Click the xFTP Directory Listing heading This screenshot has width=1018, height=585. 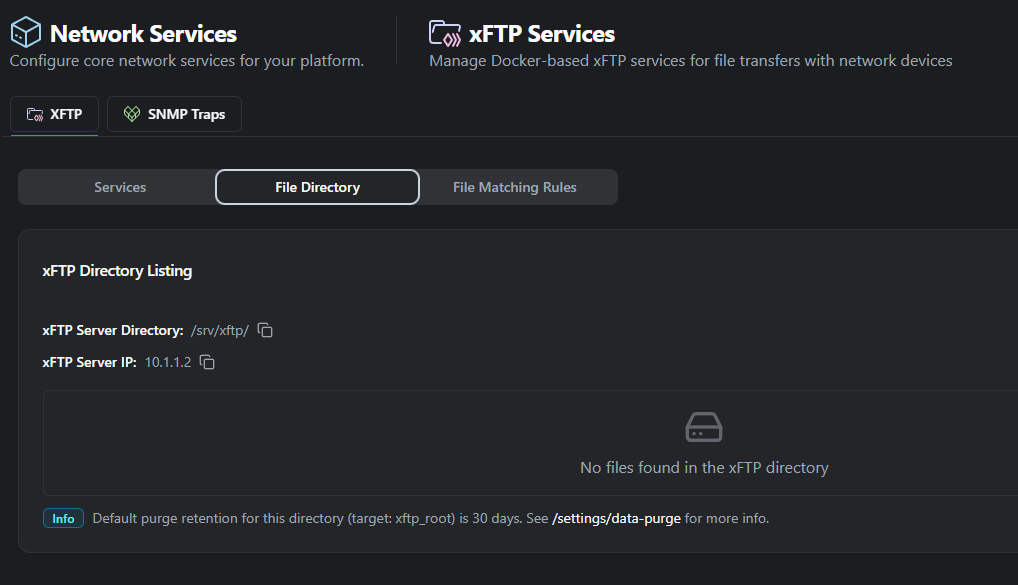[x=117, y=270]
